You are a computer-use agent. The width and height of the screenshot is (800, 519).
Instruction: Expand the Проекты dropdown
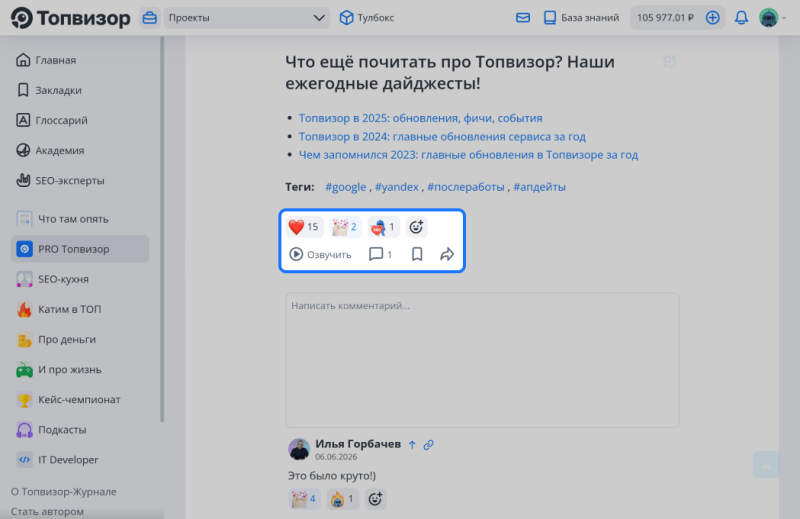click(246, 18)
